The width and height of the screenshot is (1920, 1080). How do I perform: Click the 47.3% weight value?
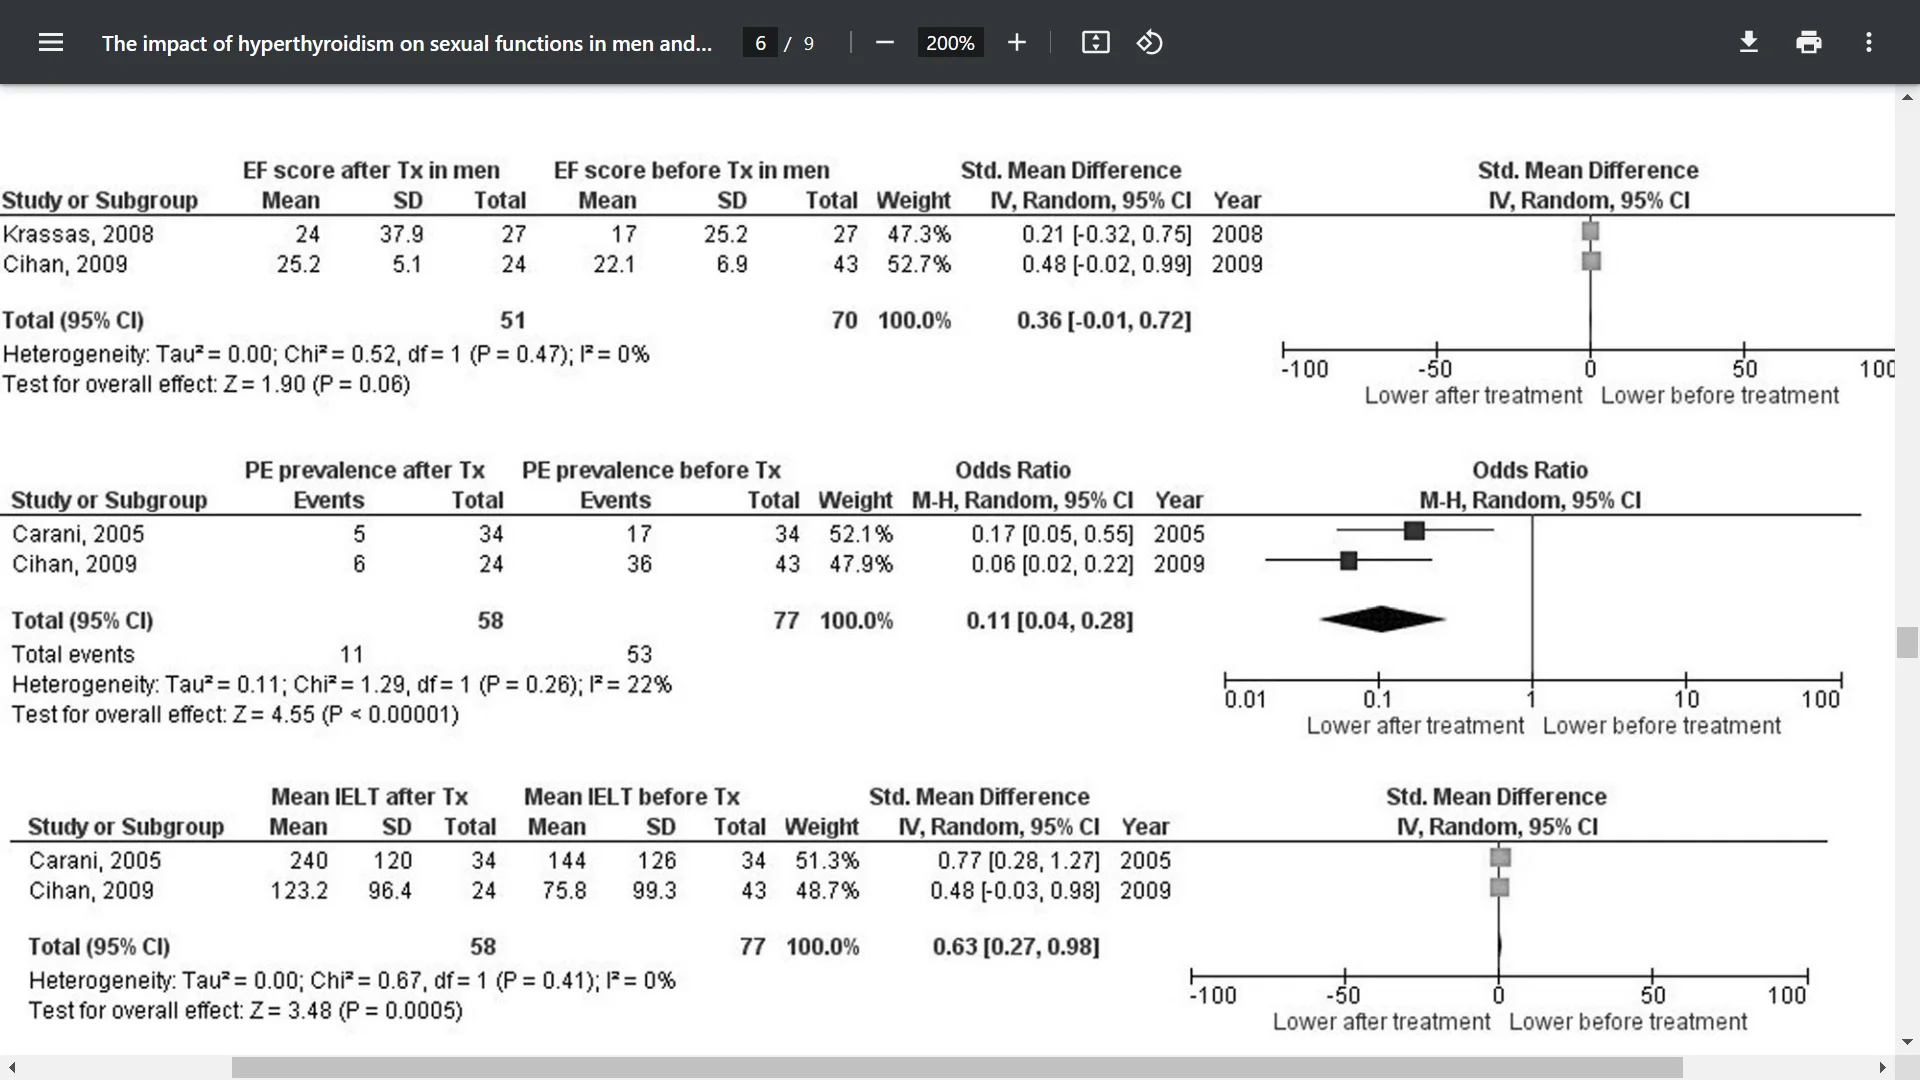click(x=919, y=234)
